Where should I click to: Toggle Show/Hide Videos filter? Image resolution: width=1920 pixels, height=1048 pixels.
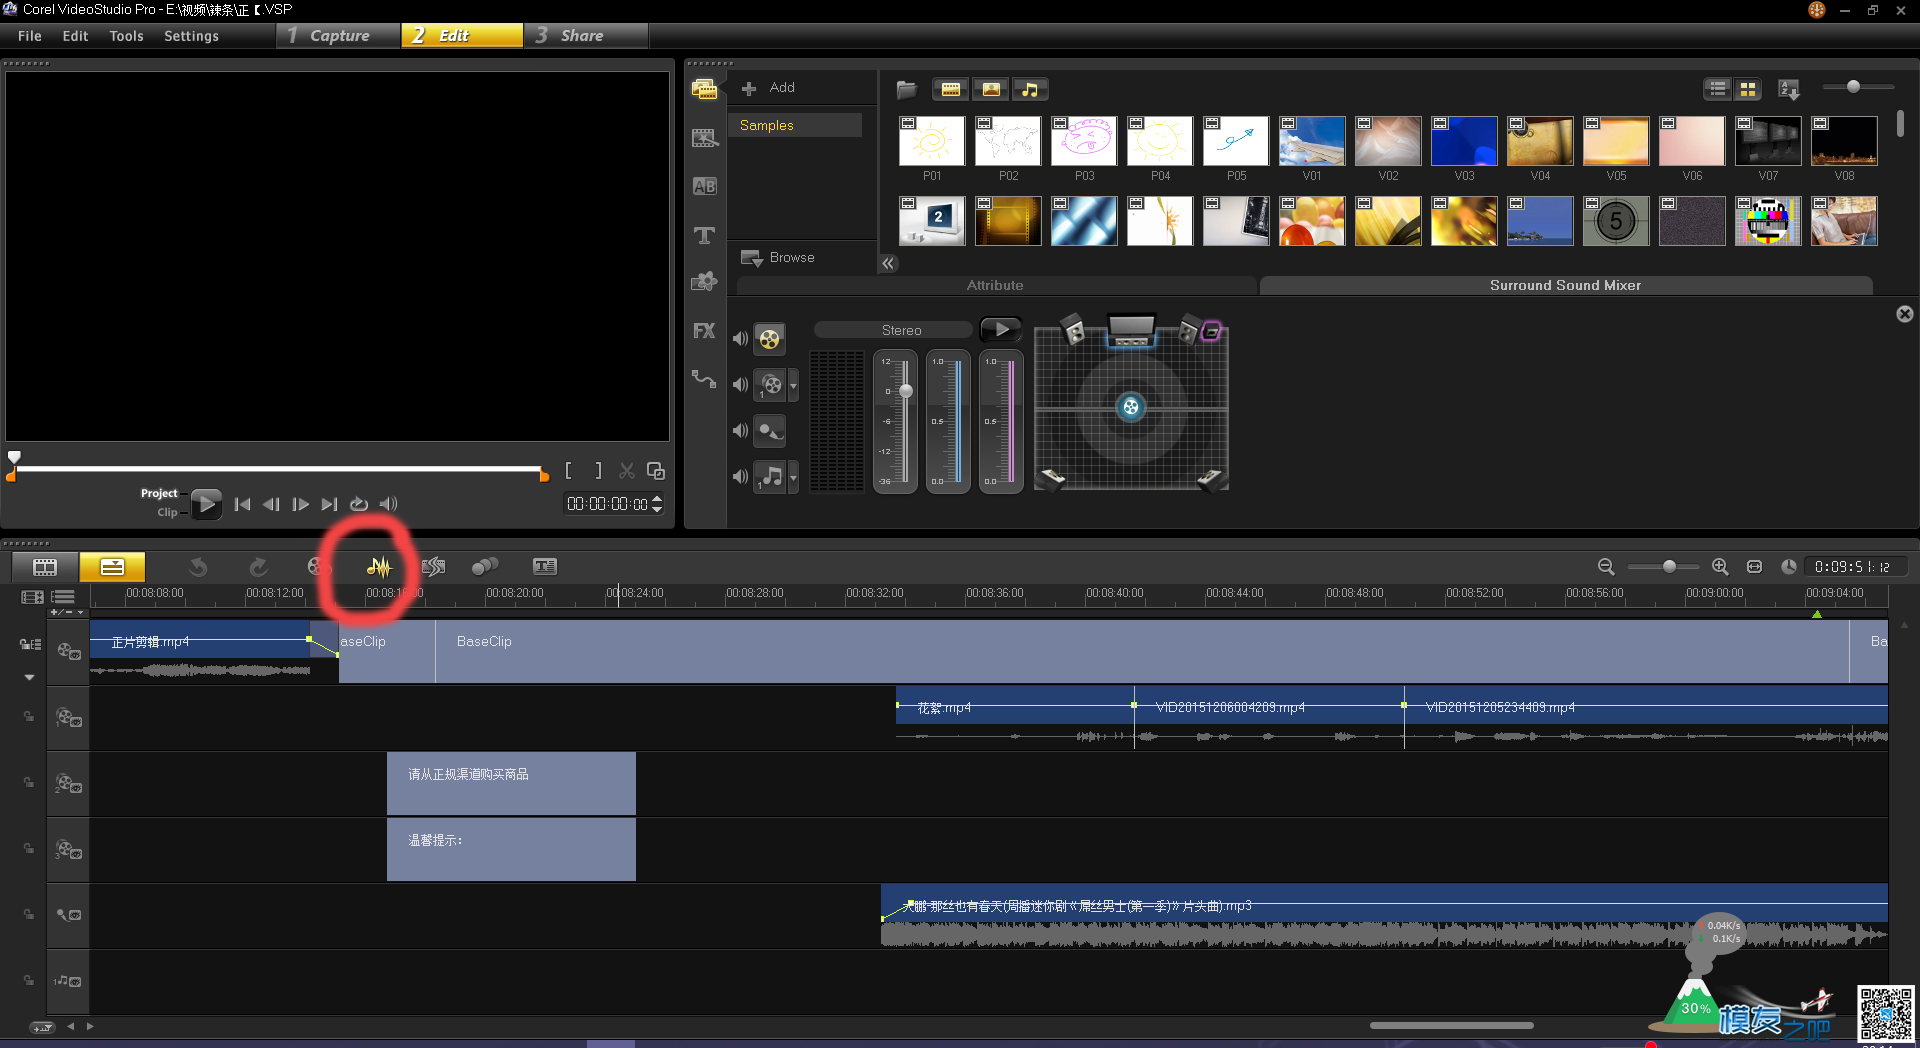point(950,89)
